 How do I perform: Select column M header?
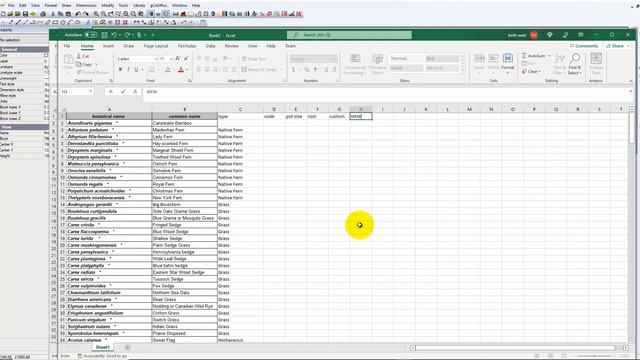469,109
